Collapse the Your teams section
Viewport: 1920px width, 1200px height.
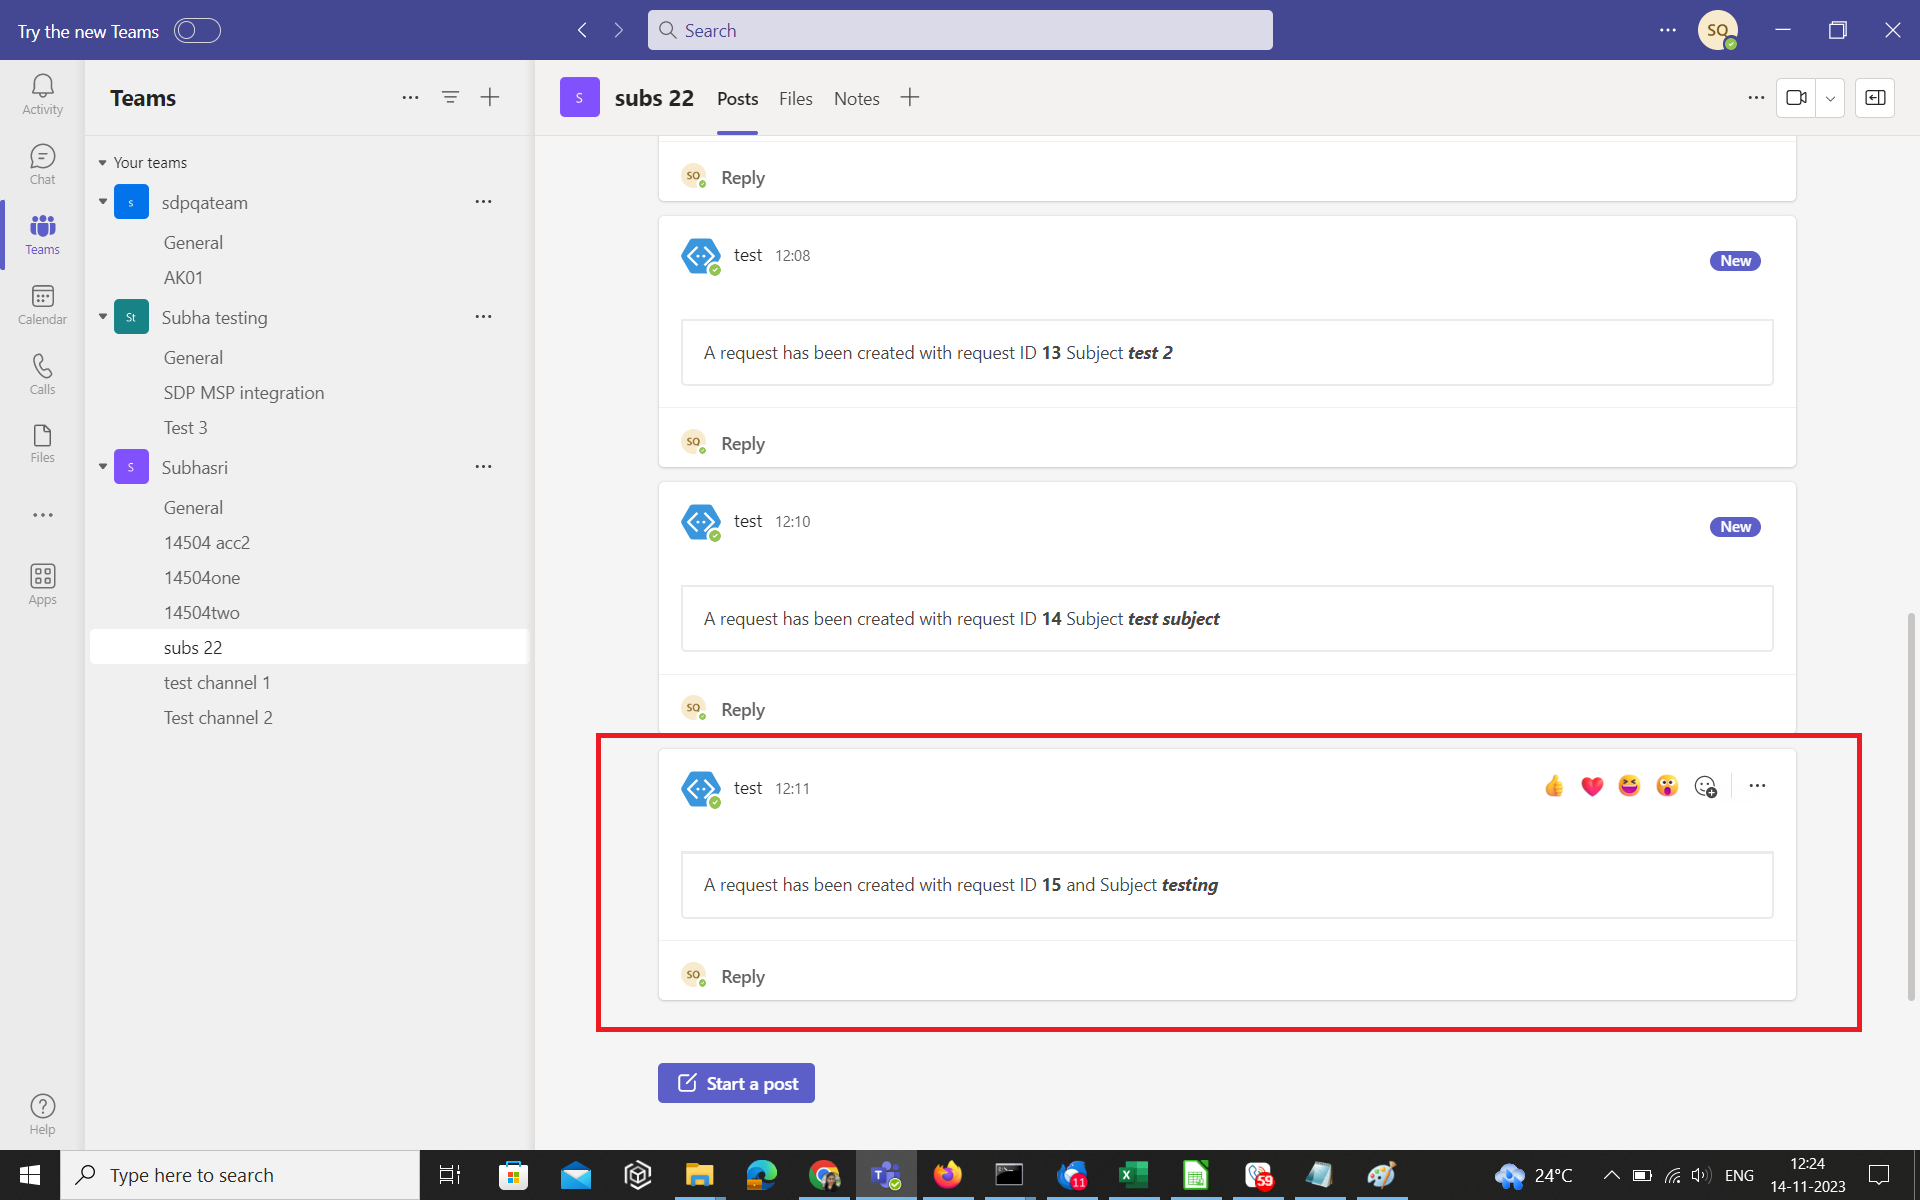click(x=102, y=163)
